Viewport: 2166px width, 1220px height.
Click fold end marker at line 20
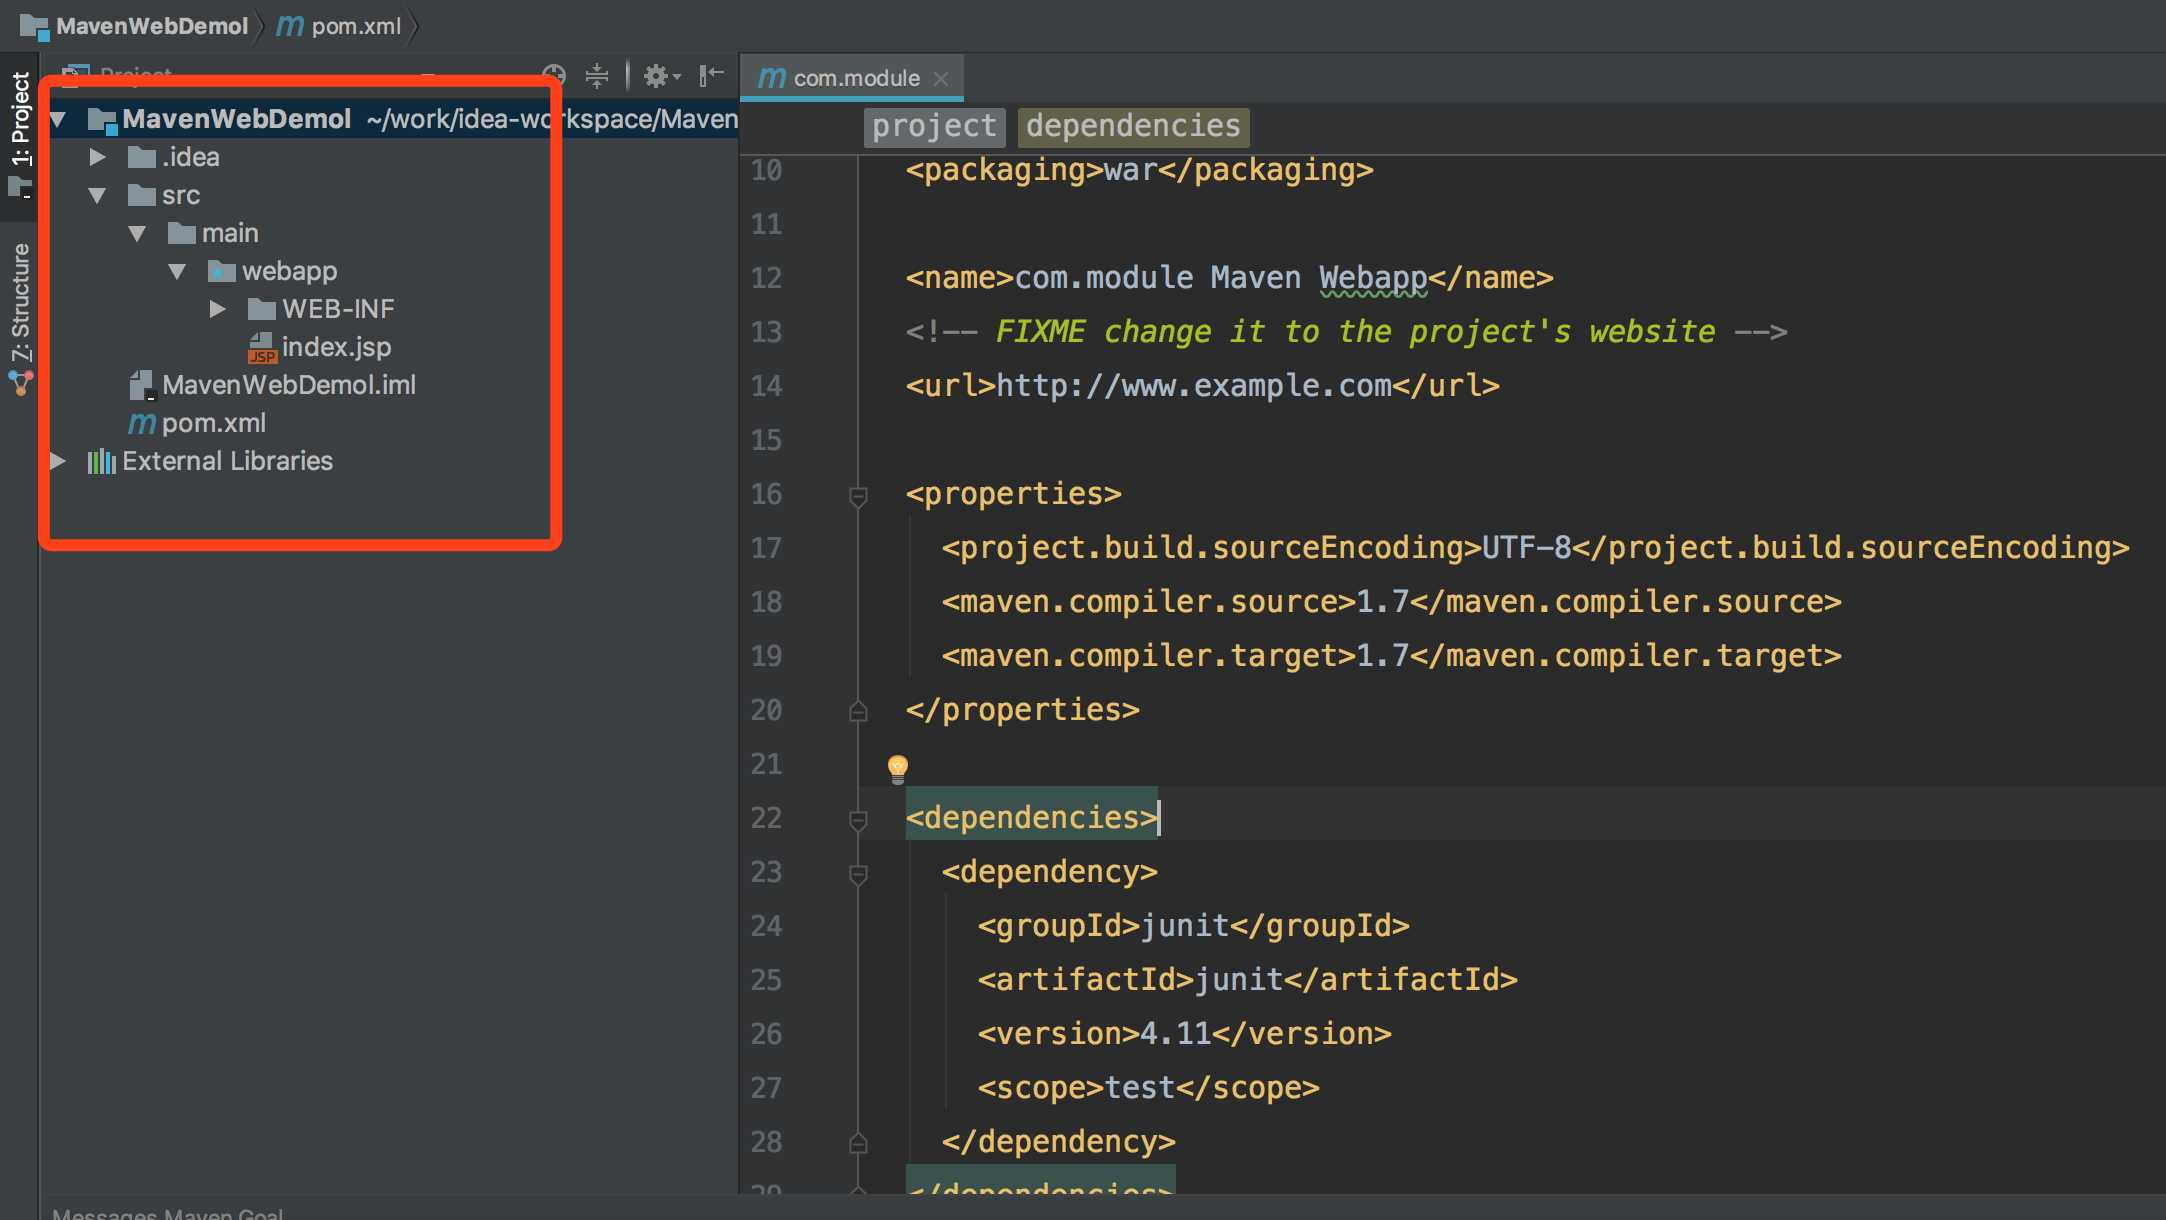pos(858,711)
